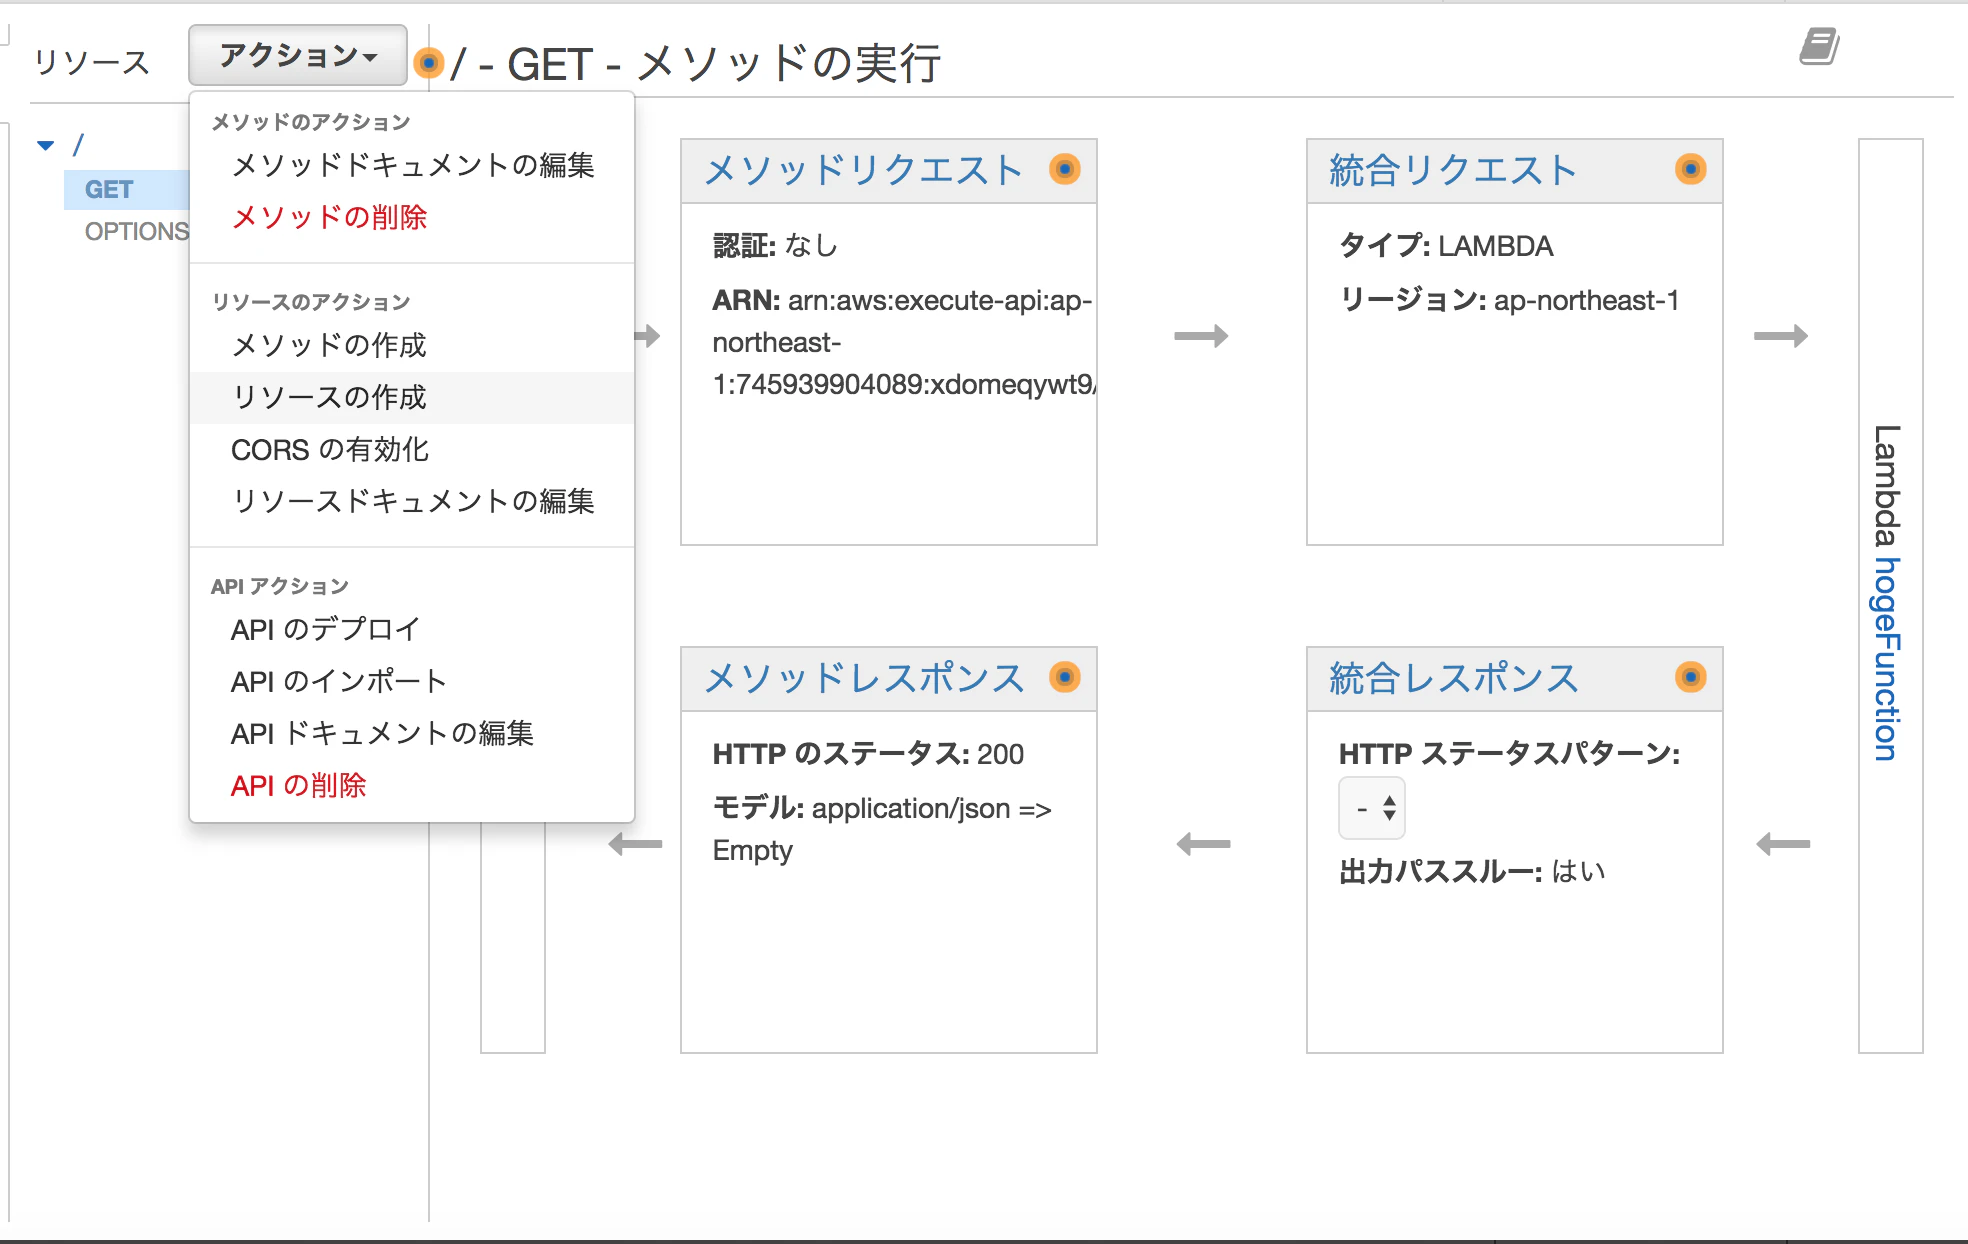Choose メソッドドキュメントの編集 from menu

[412, 165]
